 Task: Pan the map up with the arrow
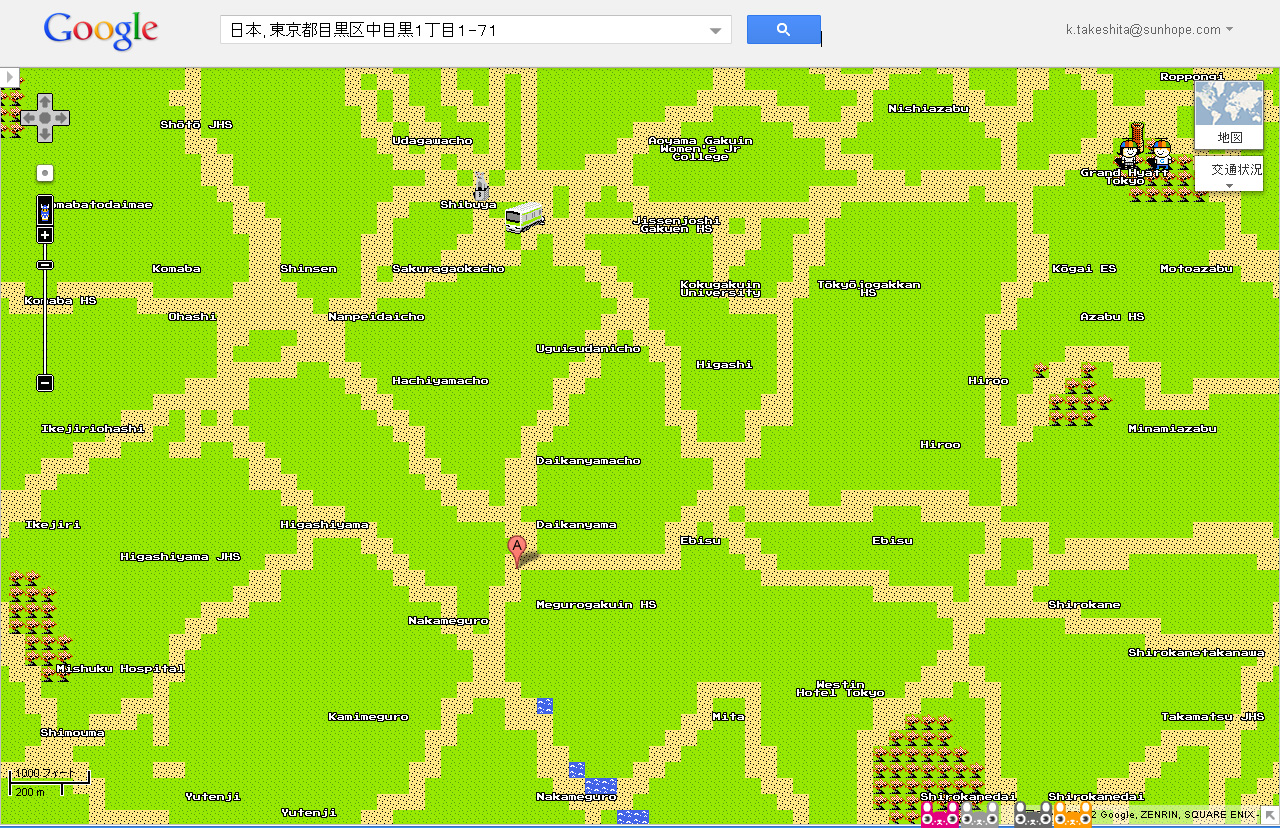click(x=45, y=102)
